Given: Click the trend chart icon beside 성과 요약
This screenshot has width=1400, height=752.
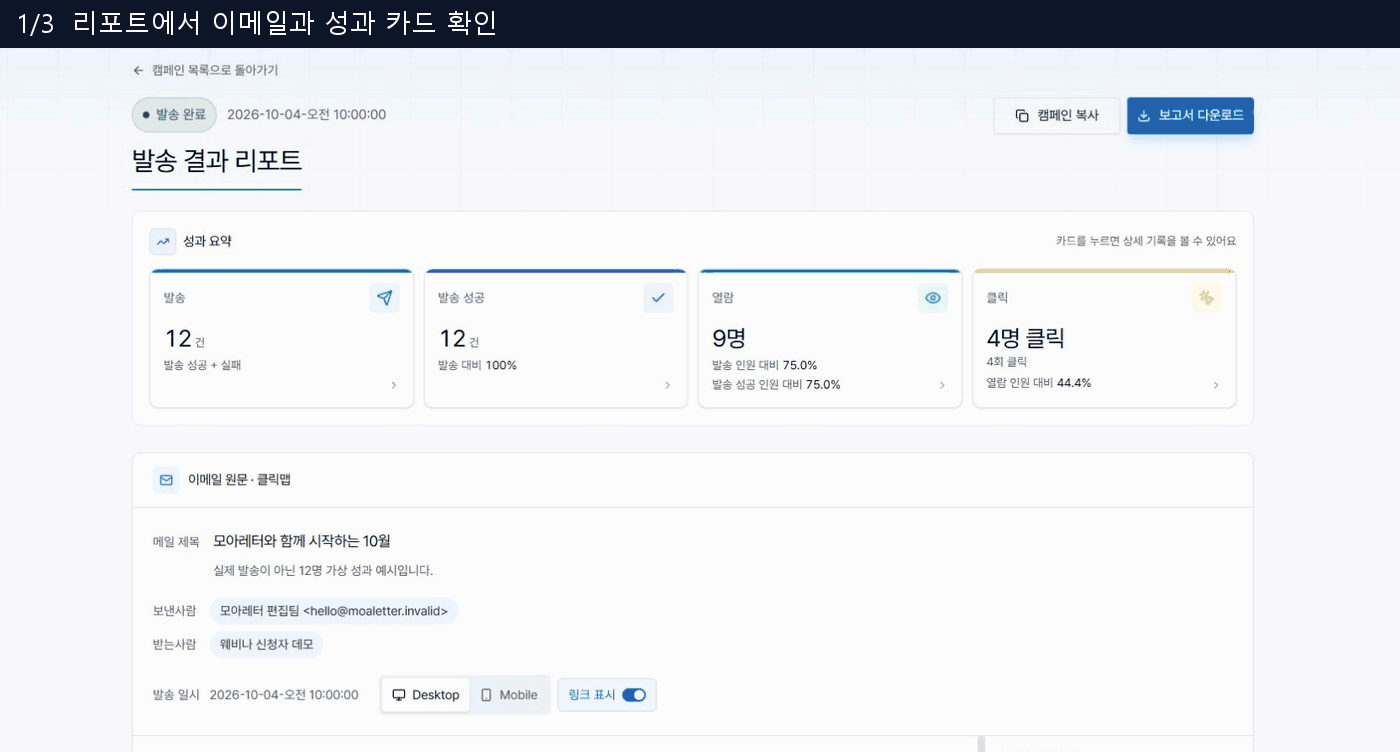Looking at the screenshot, I should pyautogui.click(x=163, y=241).
